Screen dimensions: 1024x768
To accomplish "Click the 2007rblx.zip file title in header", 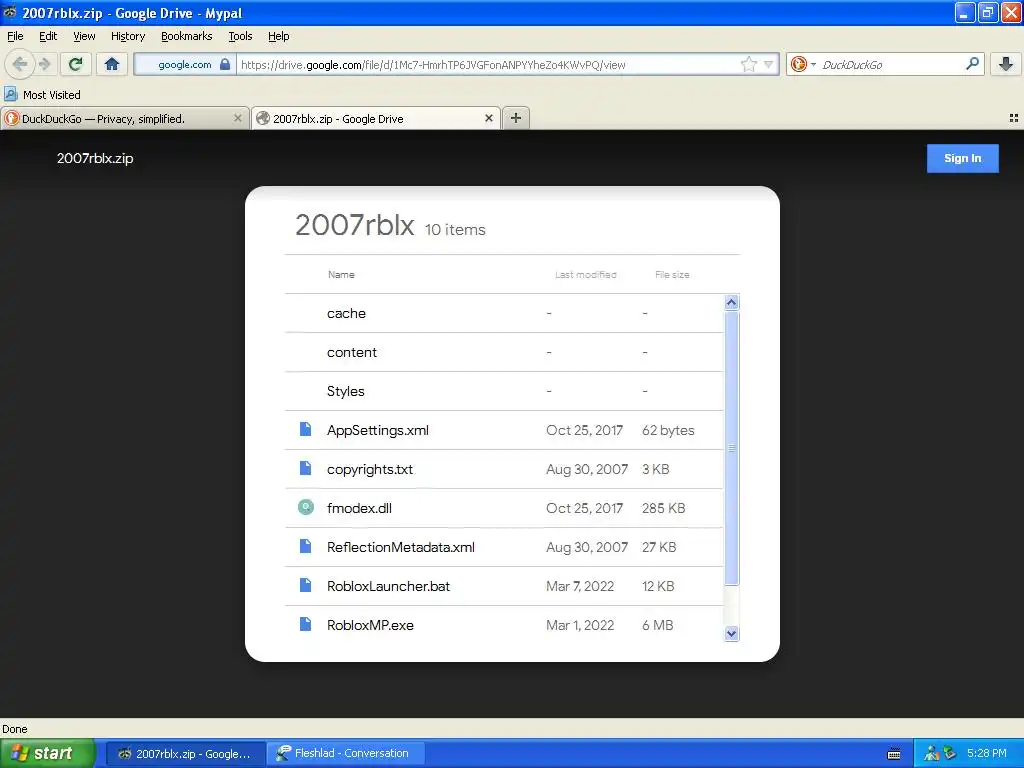I will click(95, 158).
